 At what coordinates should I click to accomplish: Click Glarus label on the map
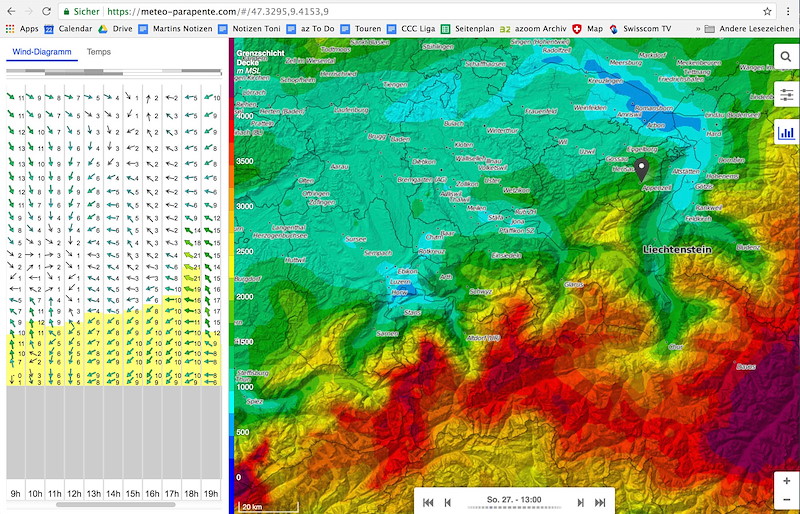click(x=574, y=284)
